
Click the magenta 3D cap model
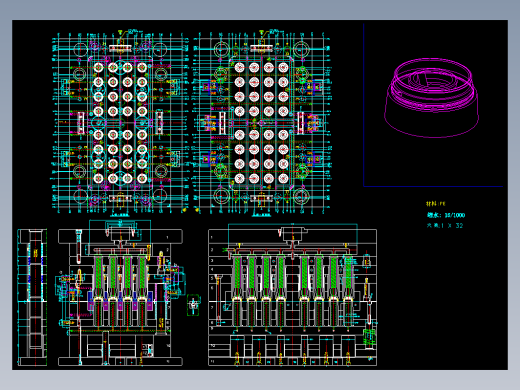click(432, 98)
